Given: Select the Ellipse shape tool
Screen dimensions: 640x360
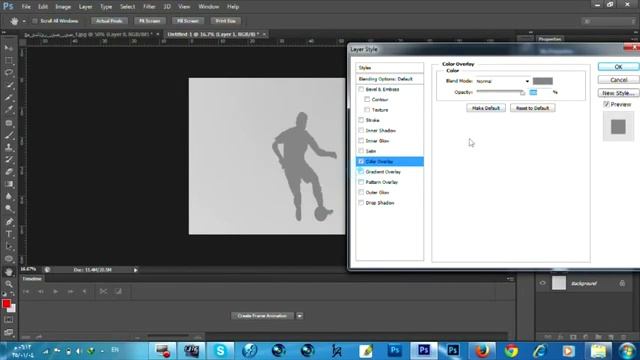Looking at the screenshot, I should 9,259.
